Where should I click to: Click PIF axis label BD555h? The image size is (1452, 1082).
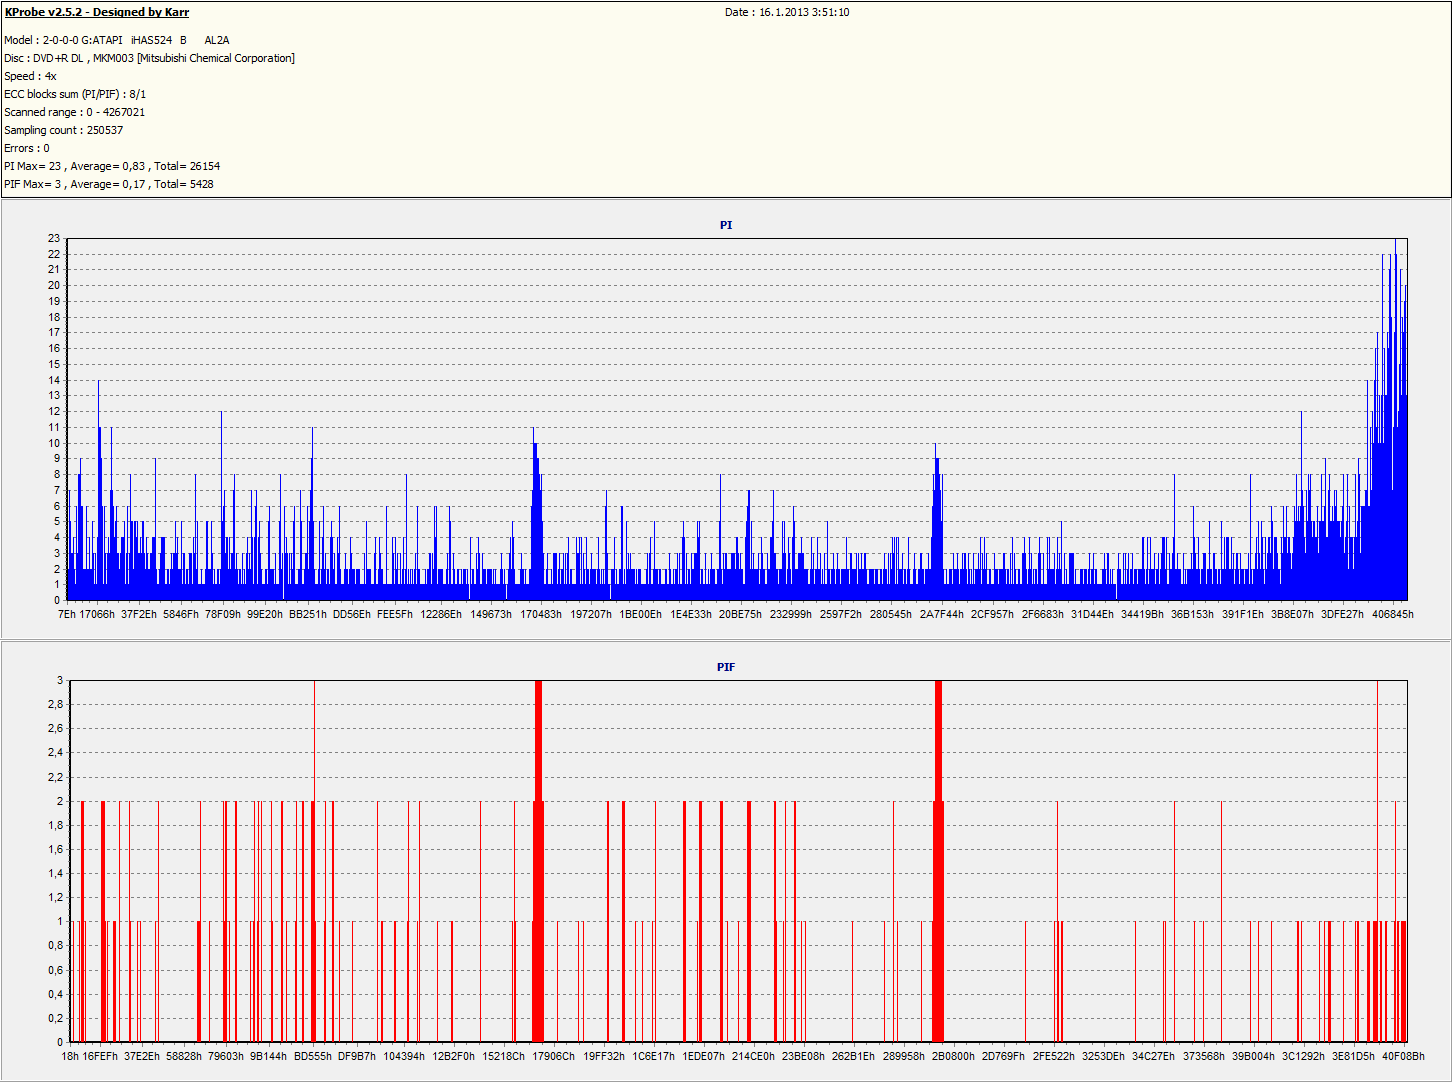pyautogui.click(x=312, y=1056)
